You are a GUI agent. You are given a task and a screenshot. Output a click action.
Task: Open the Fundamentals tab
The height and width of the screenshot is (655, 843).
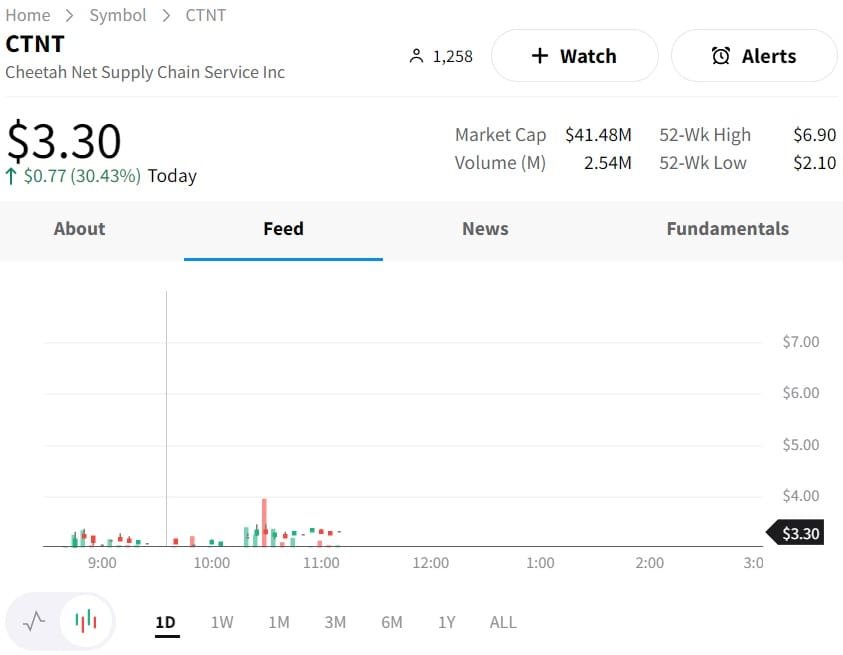coord(727,229)
